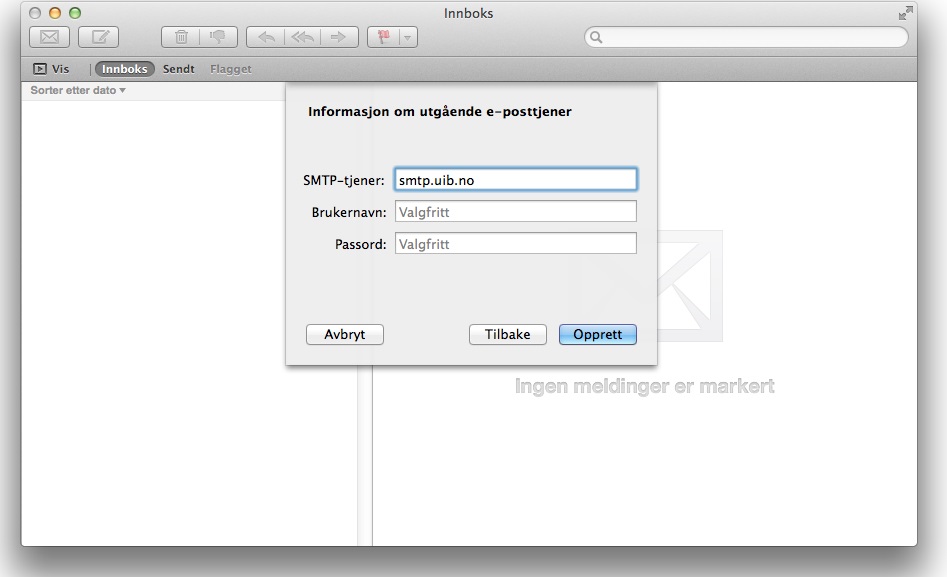
Task: Switch to the Sendt mailbox tab
Action: tap(179, 69)
